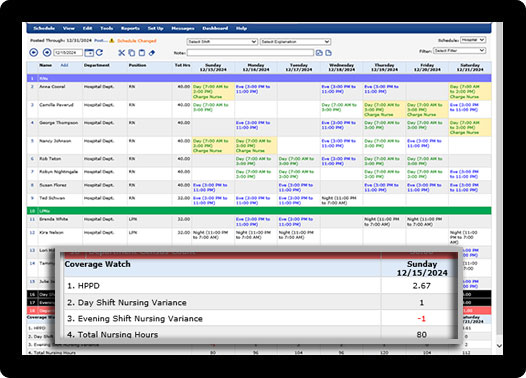Click employee name Susan Florez
Screen dimensions: 526x378
53,185
